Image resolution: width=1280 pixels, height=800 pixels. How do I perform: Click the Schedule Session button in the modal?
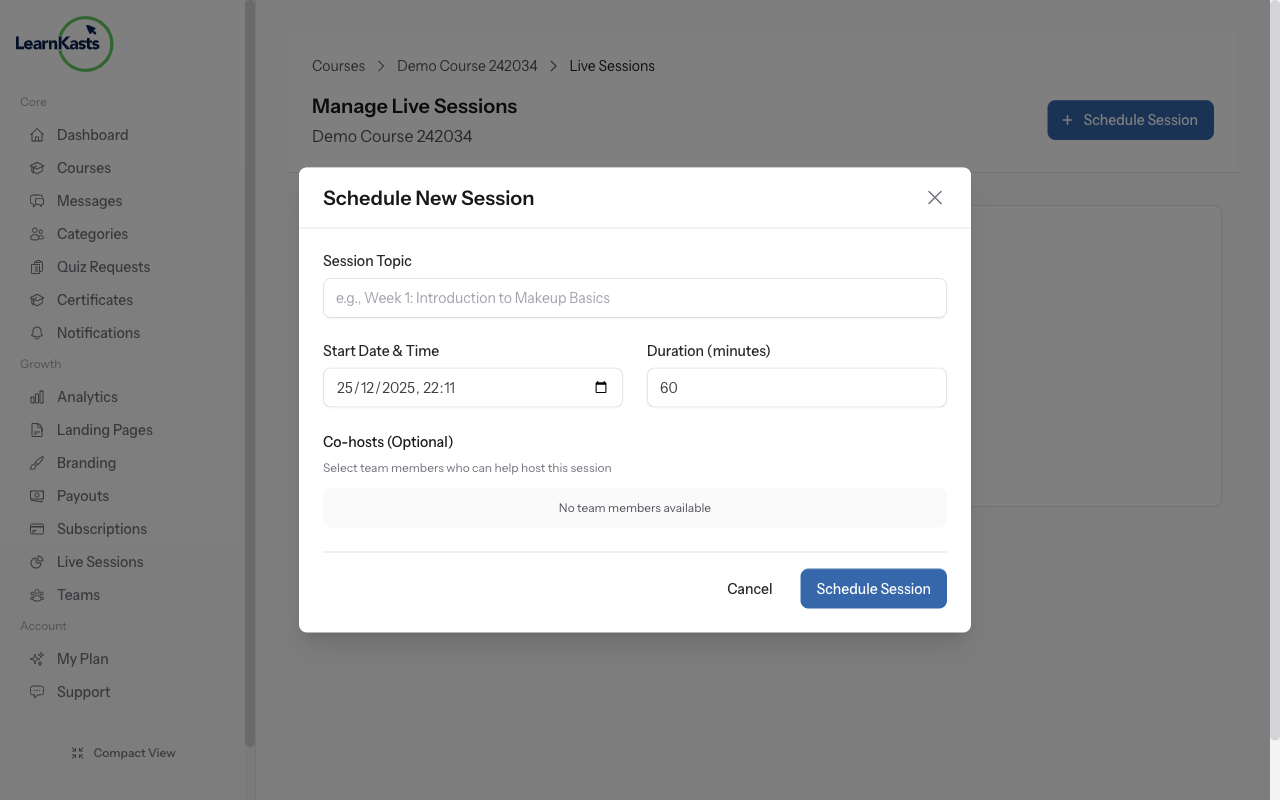coord(872,588)
